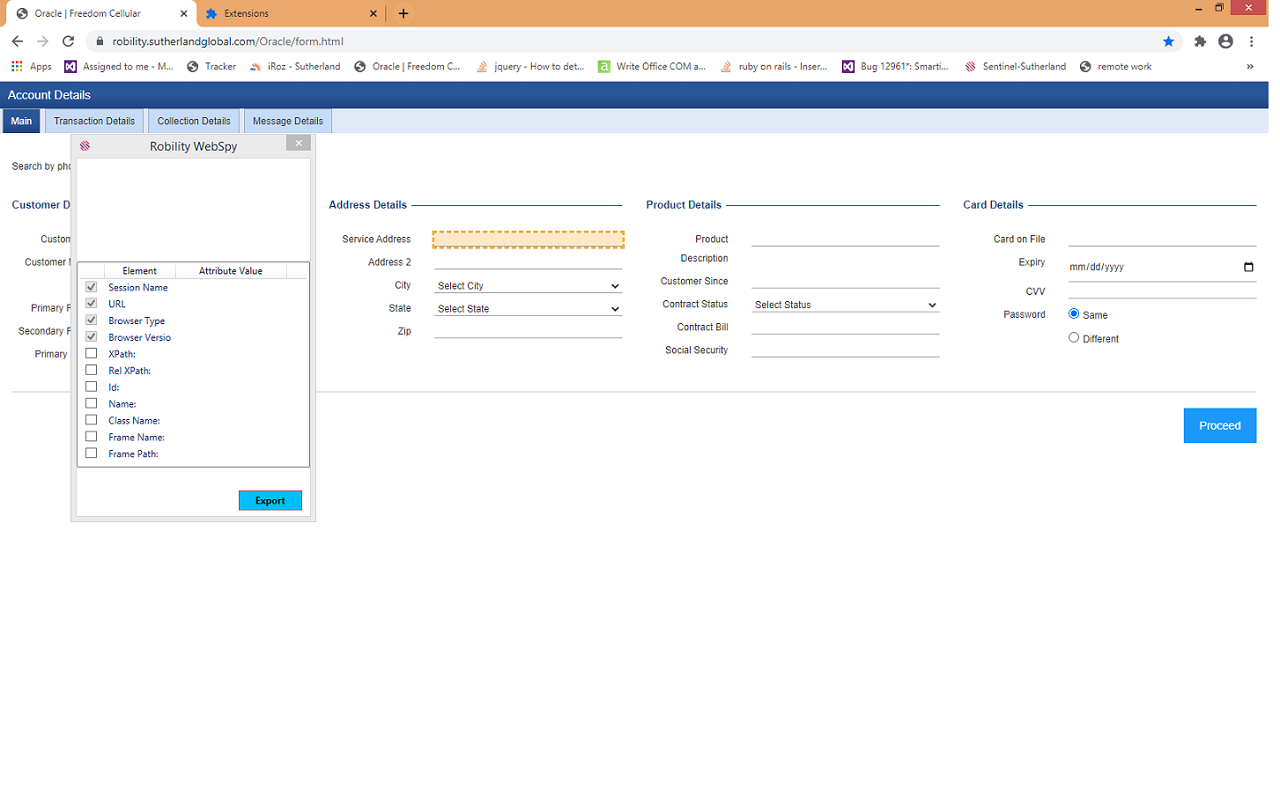
Task: Open the Contract Status dropdown
Action: pyautogui.click(x=845, y=305)
